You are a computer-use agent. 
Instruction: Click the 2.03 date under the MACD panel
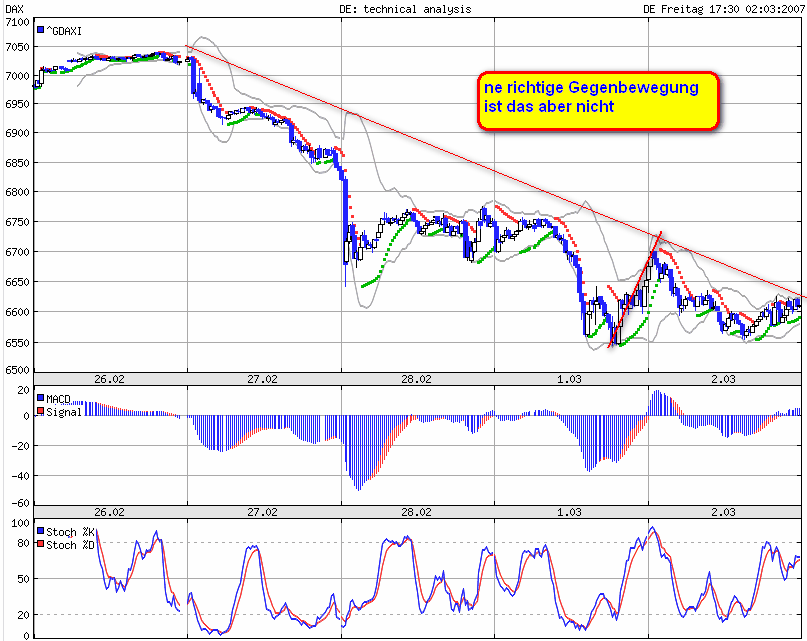(723, 512)
